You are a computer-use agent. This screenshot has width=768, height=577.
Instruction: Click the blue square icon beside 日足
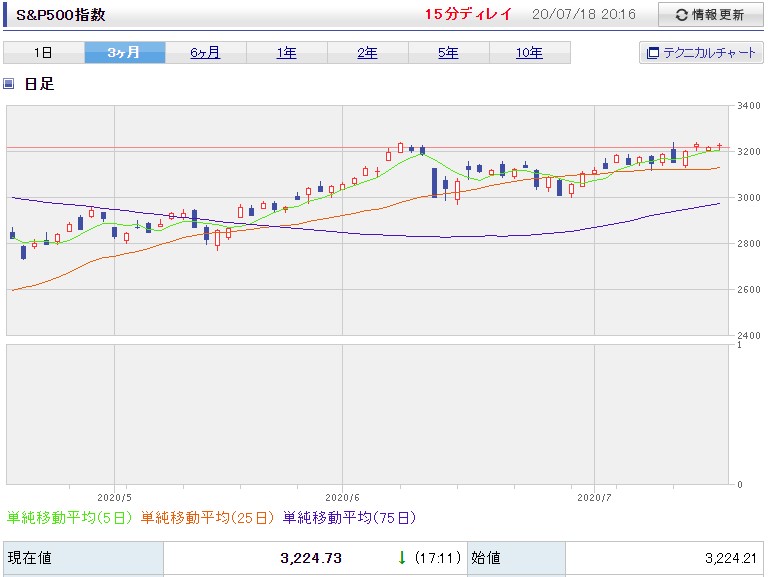(9, 84)
